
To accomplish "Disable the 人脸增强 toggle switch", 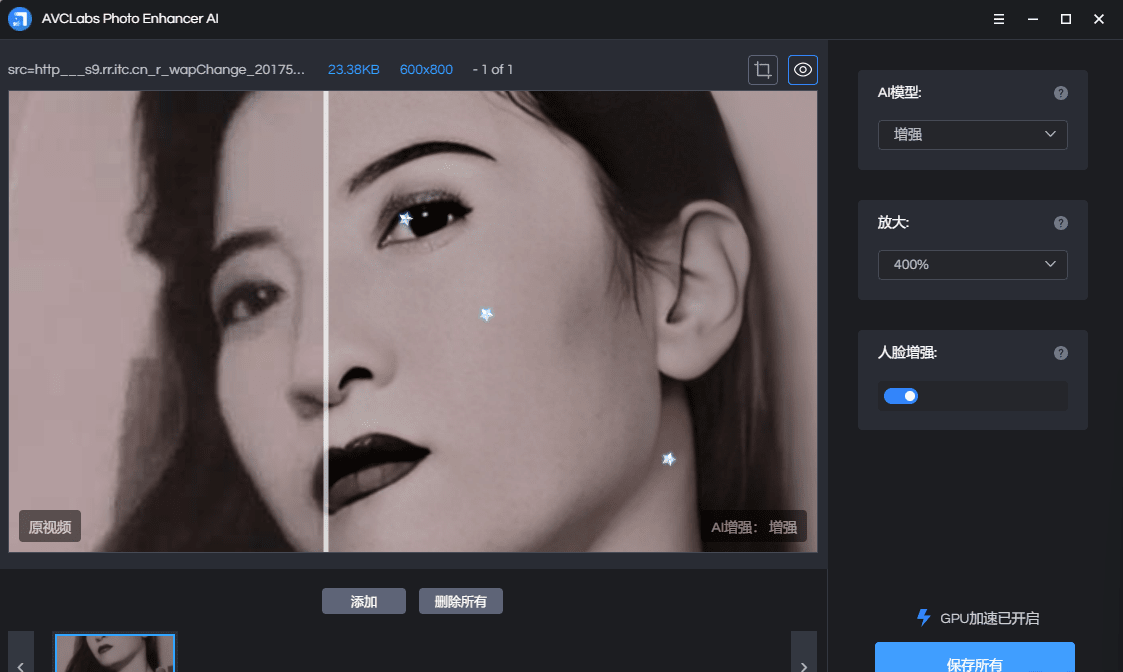I will [x=900, y=396].
